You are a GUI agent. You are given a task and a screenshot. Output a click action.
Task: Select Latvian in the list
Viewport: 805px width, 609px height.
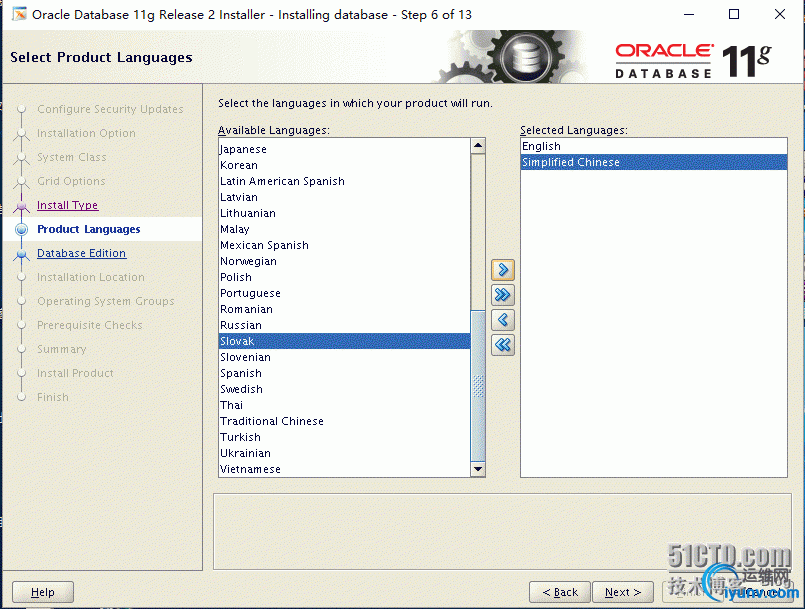pyautogui.click(x=344, y=197)
